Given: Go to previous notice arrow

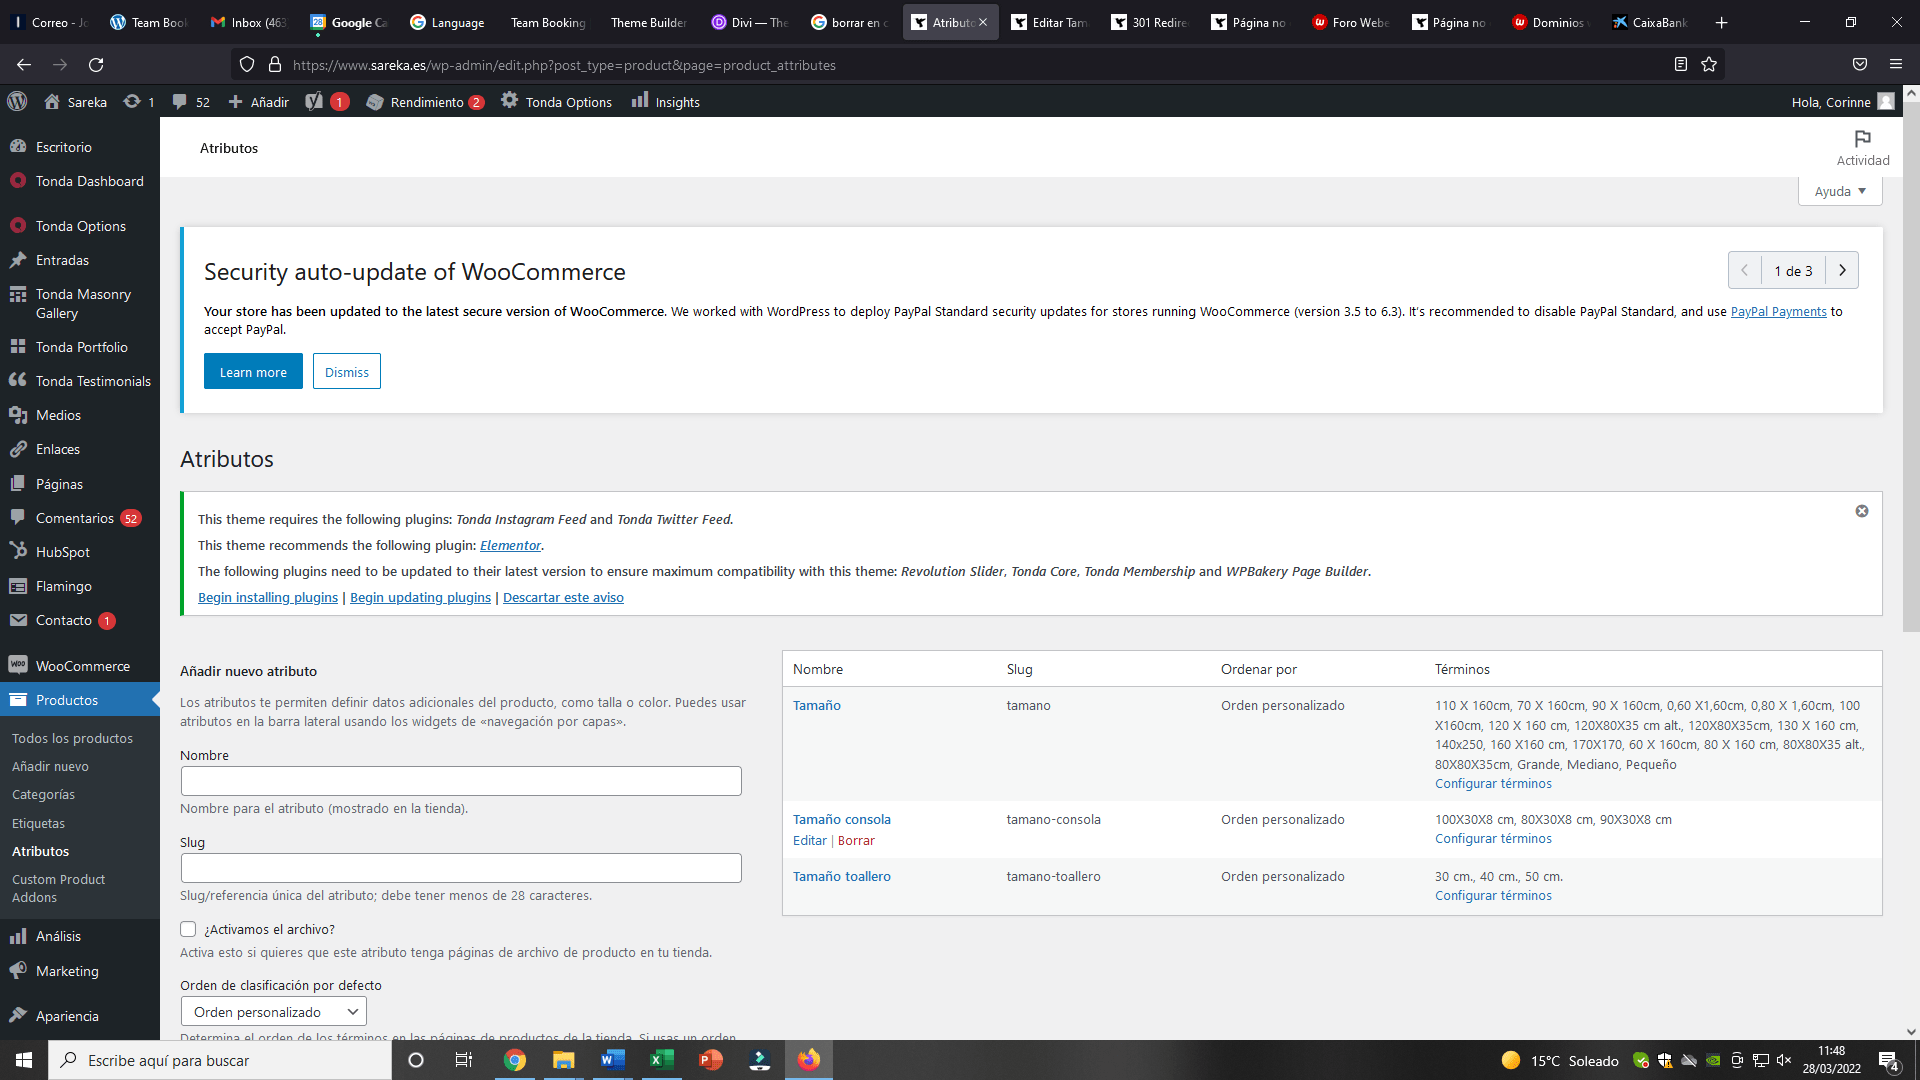Looking at the screenshot, I should (x=1745, y=270).
